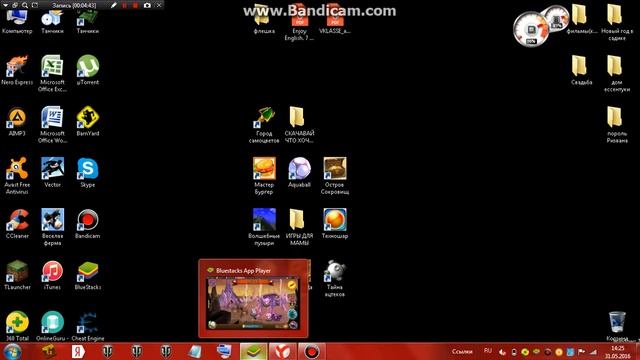Select the BarnYard game icon
Viewport: 640px width, 360px height.
point(88,122)
